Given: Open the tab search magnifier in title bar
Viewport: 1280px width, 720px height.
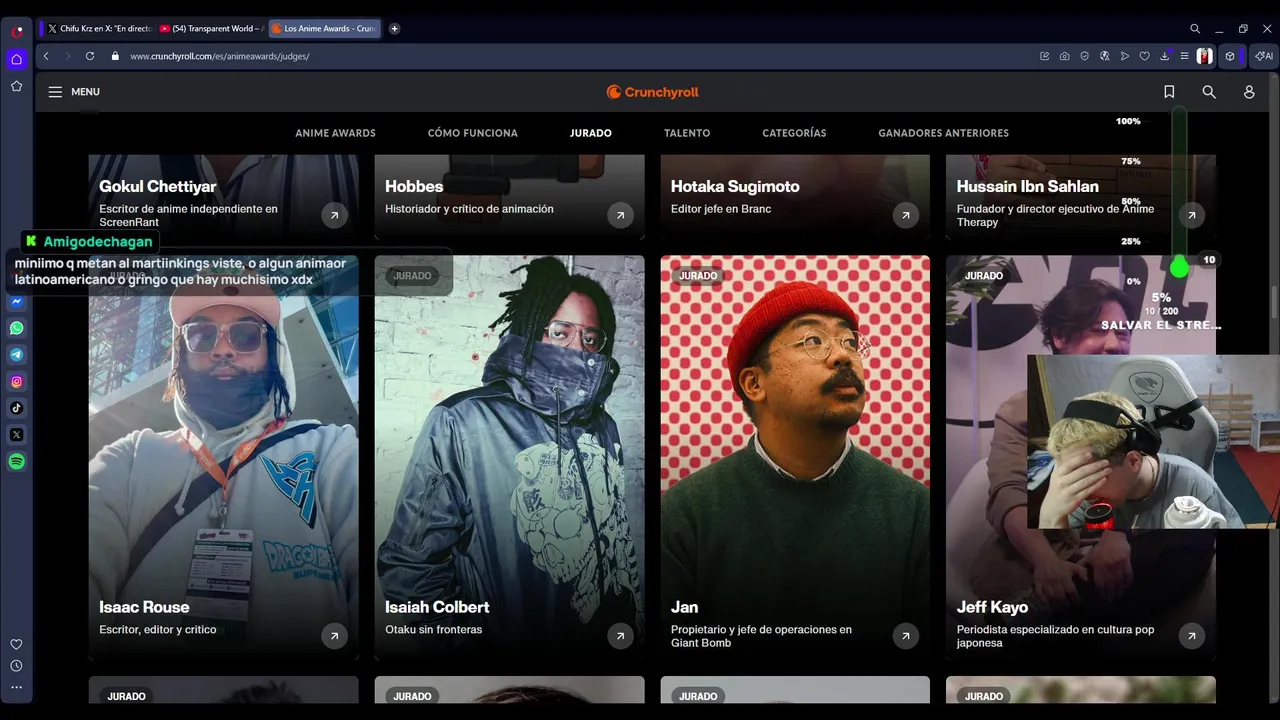Looking at the screenshot, I should pos(1195,29).
